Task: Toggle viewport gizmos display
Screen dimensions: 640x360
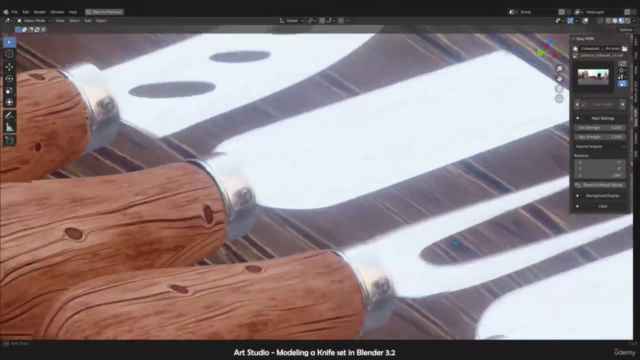Action: 570,20
